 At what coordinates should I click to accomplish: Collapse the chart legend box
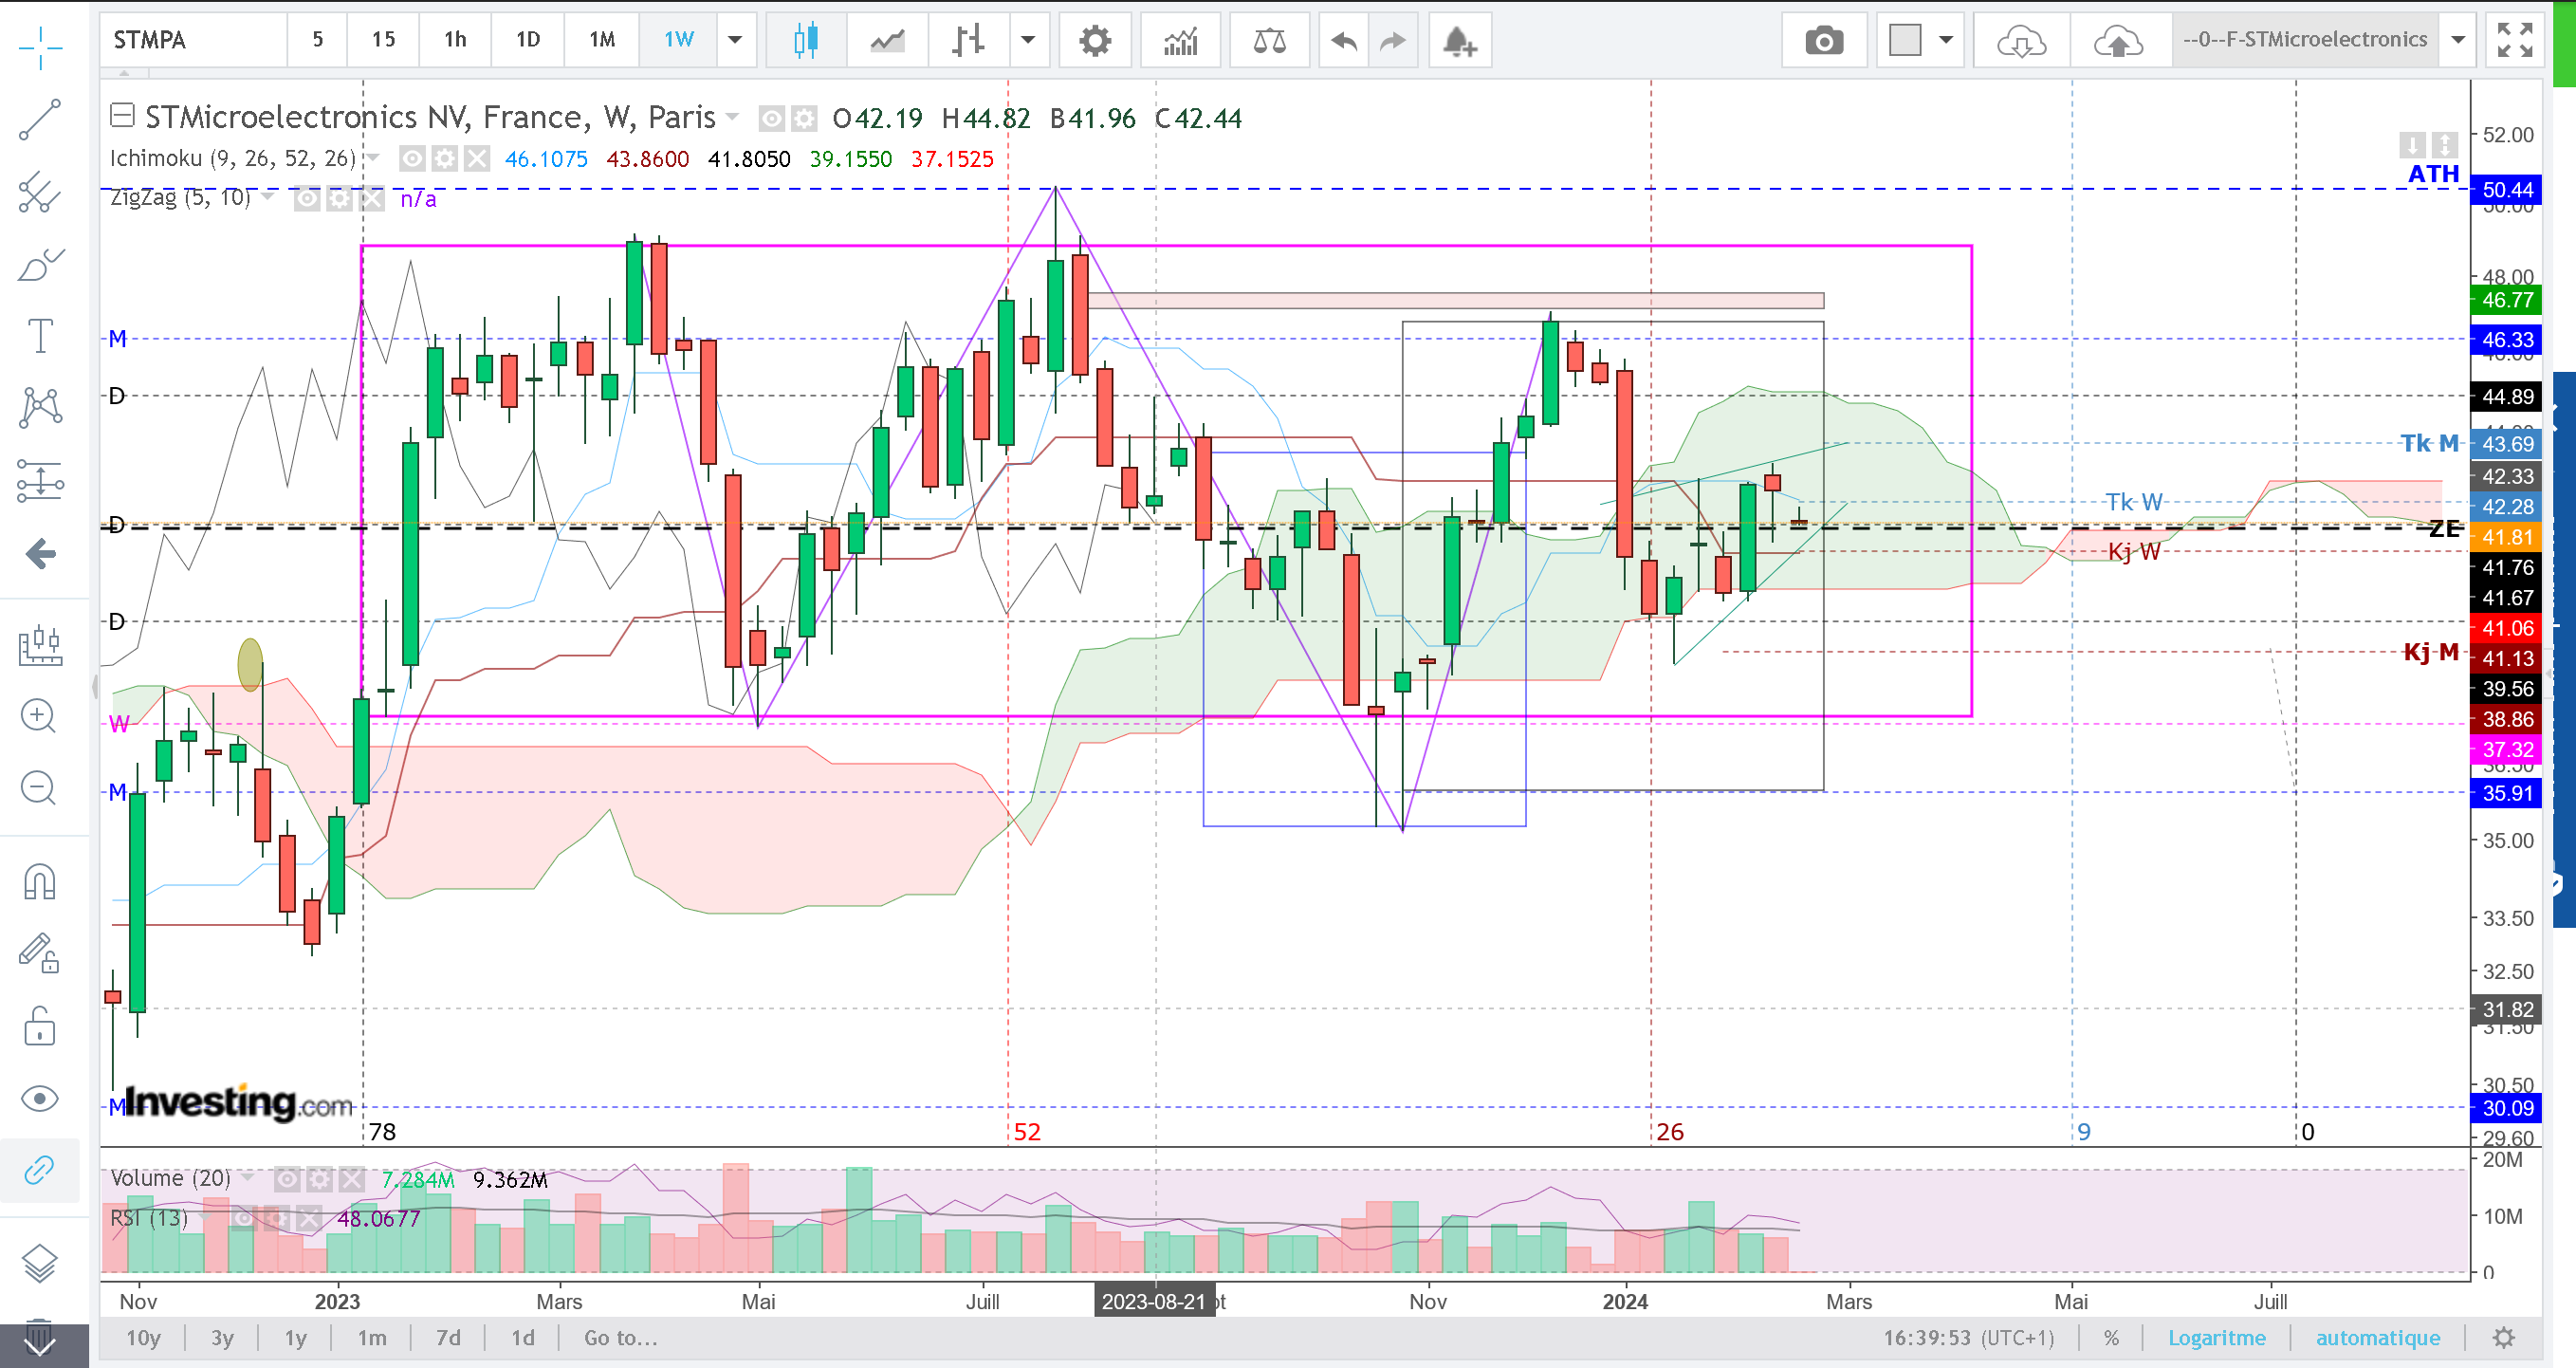click(x=122, y=116)
